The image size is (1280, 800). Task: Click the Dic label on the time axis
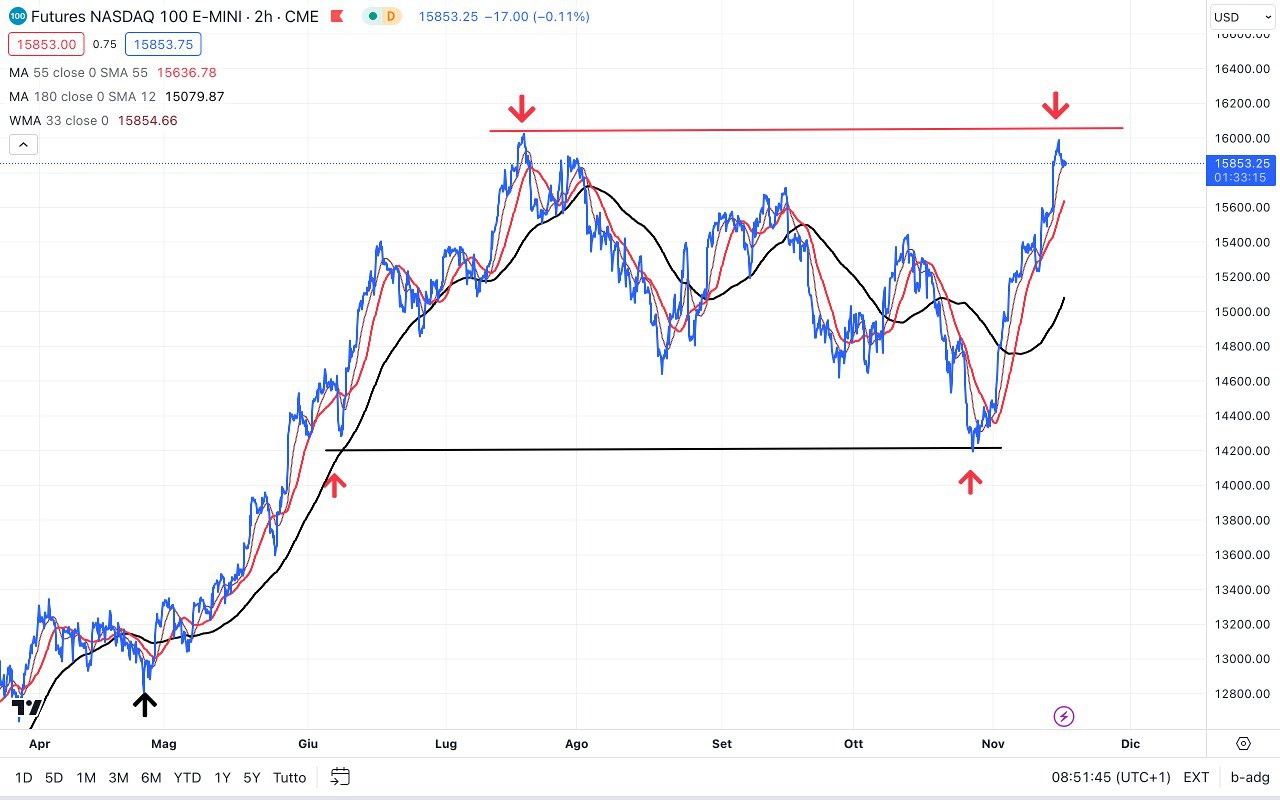1130,744
